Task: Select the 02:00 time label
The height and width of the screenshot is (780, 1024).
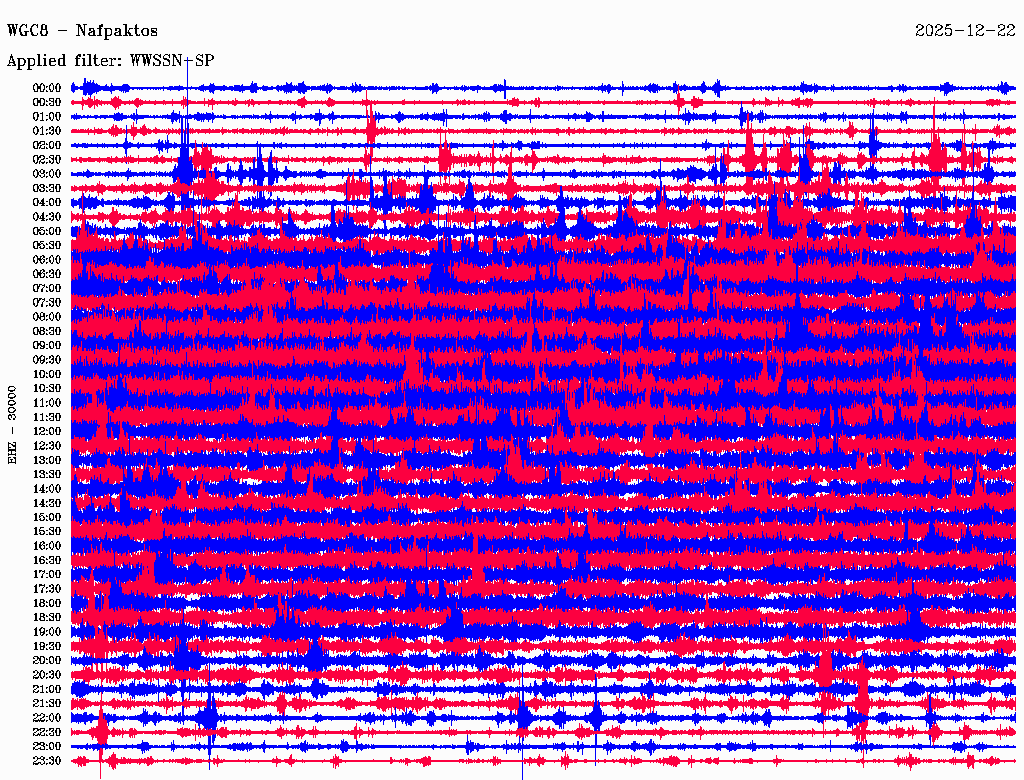Action: pyautogui.click(x=47, y=145)
